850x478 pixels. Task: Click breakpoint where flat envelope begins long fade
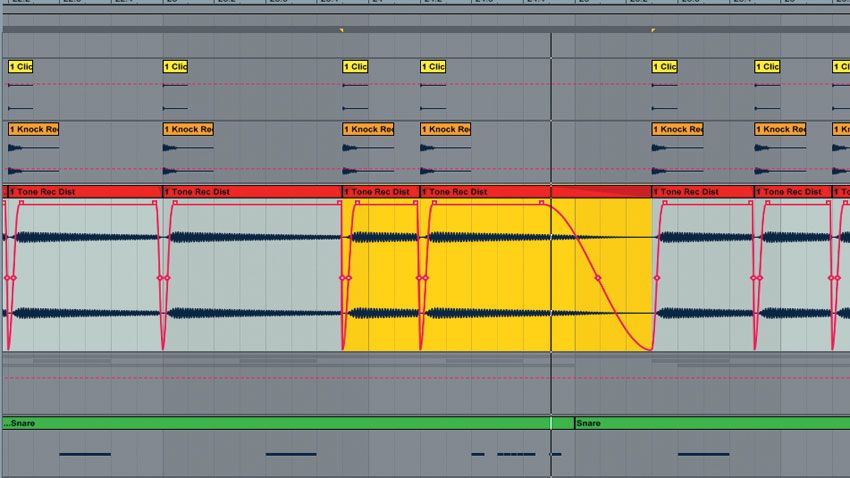click(x=542, y=203)
